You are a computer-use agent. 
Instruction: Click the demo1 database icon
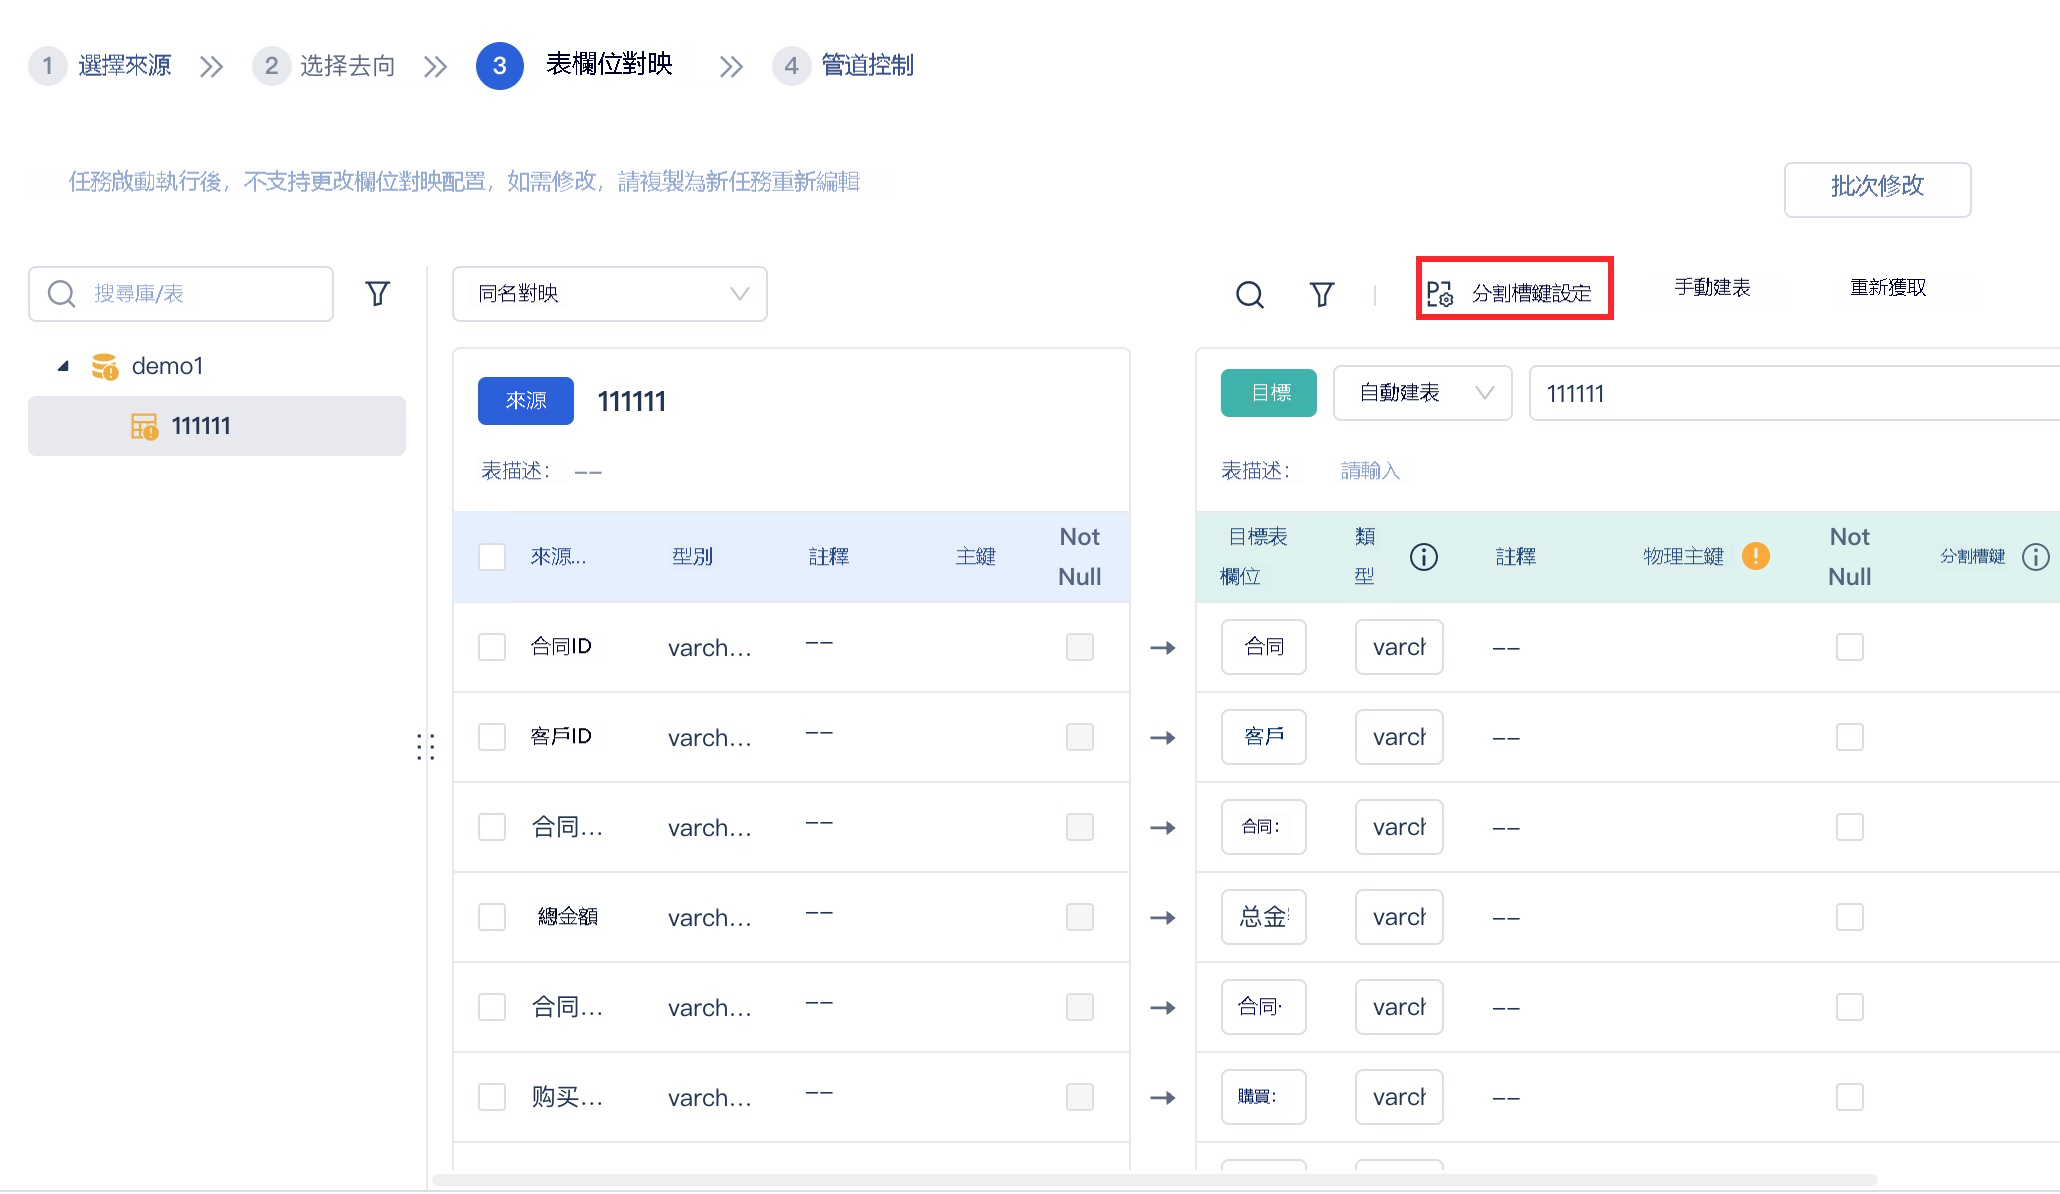[104, 366]
